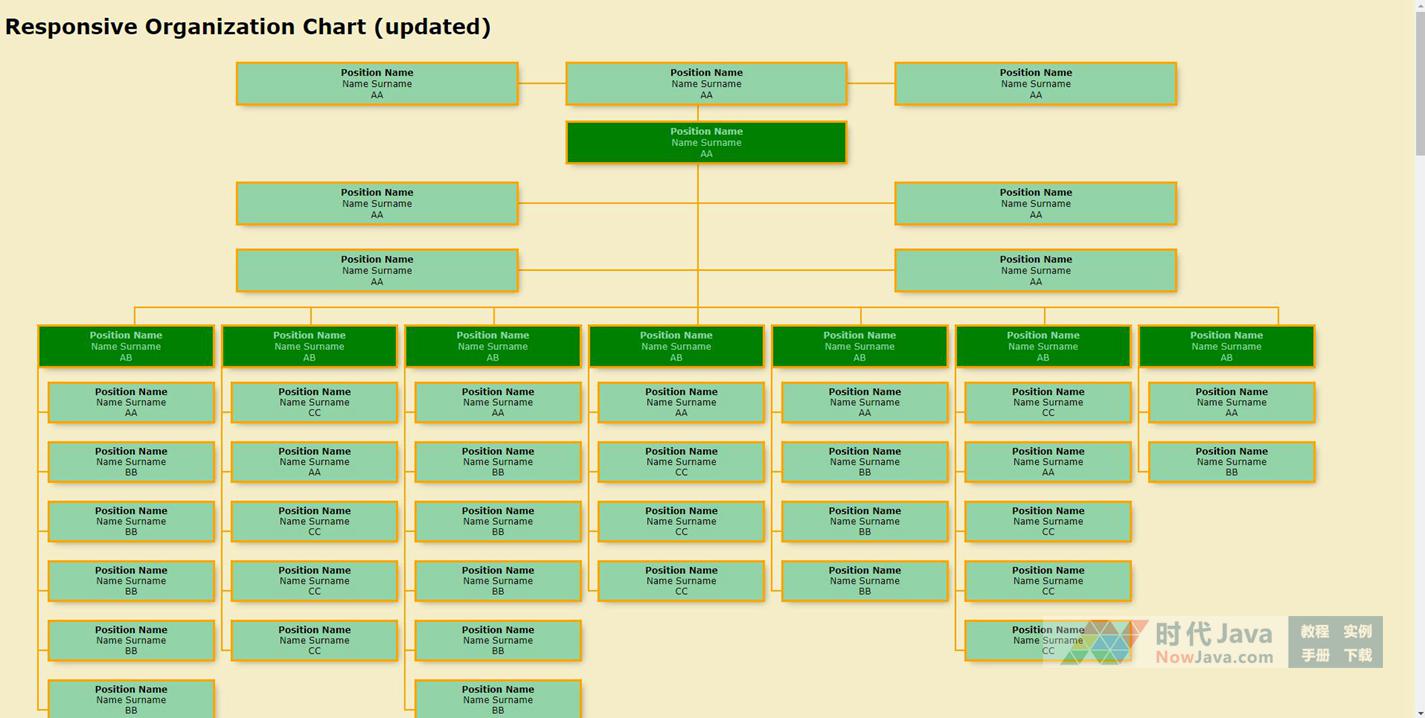This screenshot has height=718, width=1425.
Task: Select the AA box in second AB column
Action: (x=314, y=462)
